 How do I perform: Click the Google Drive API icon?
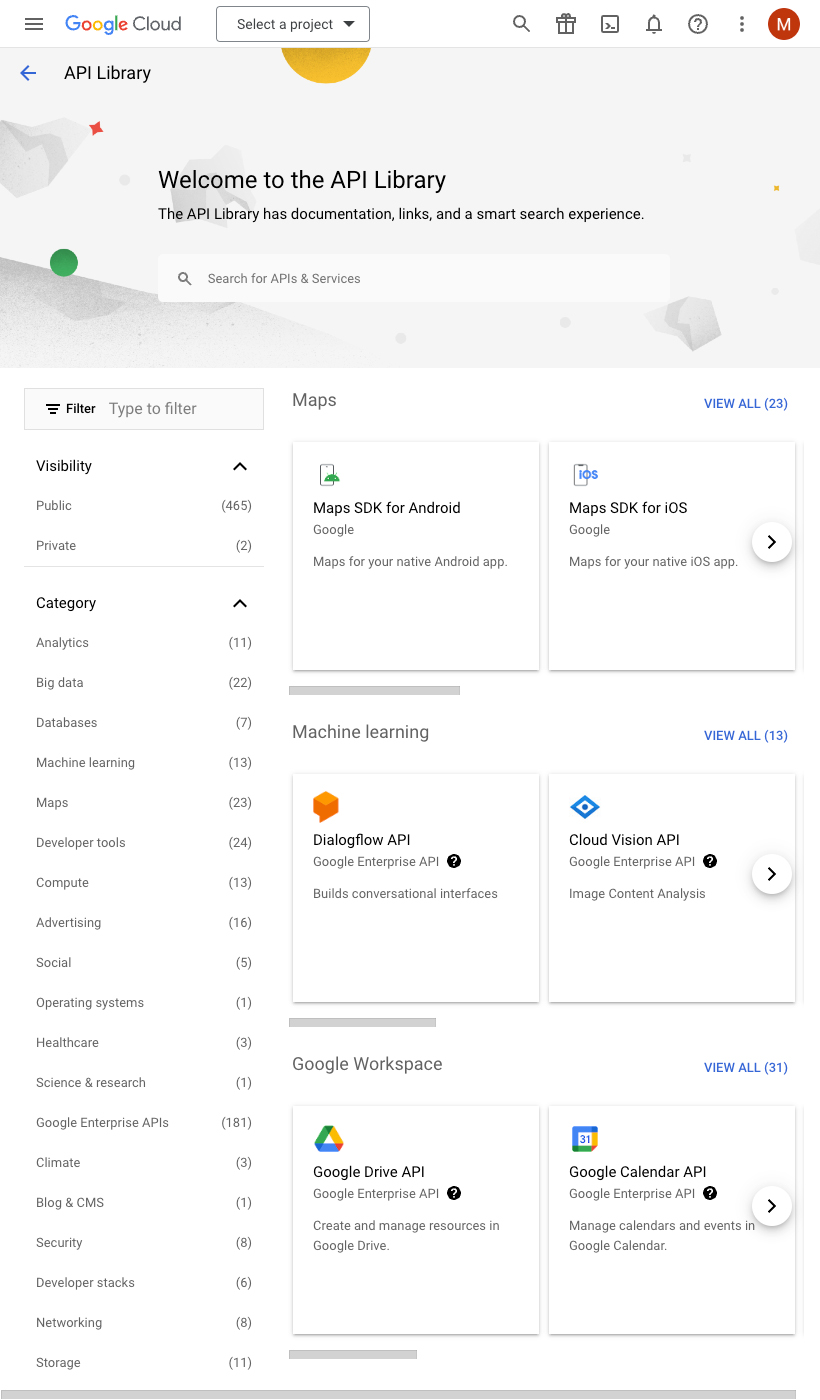(329, 1138)
